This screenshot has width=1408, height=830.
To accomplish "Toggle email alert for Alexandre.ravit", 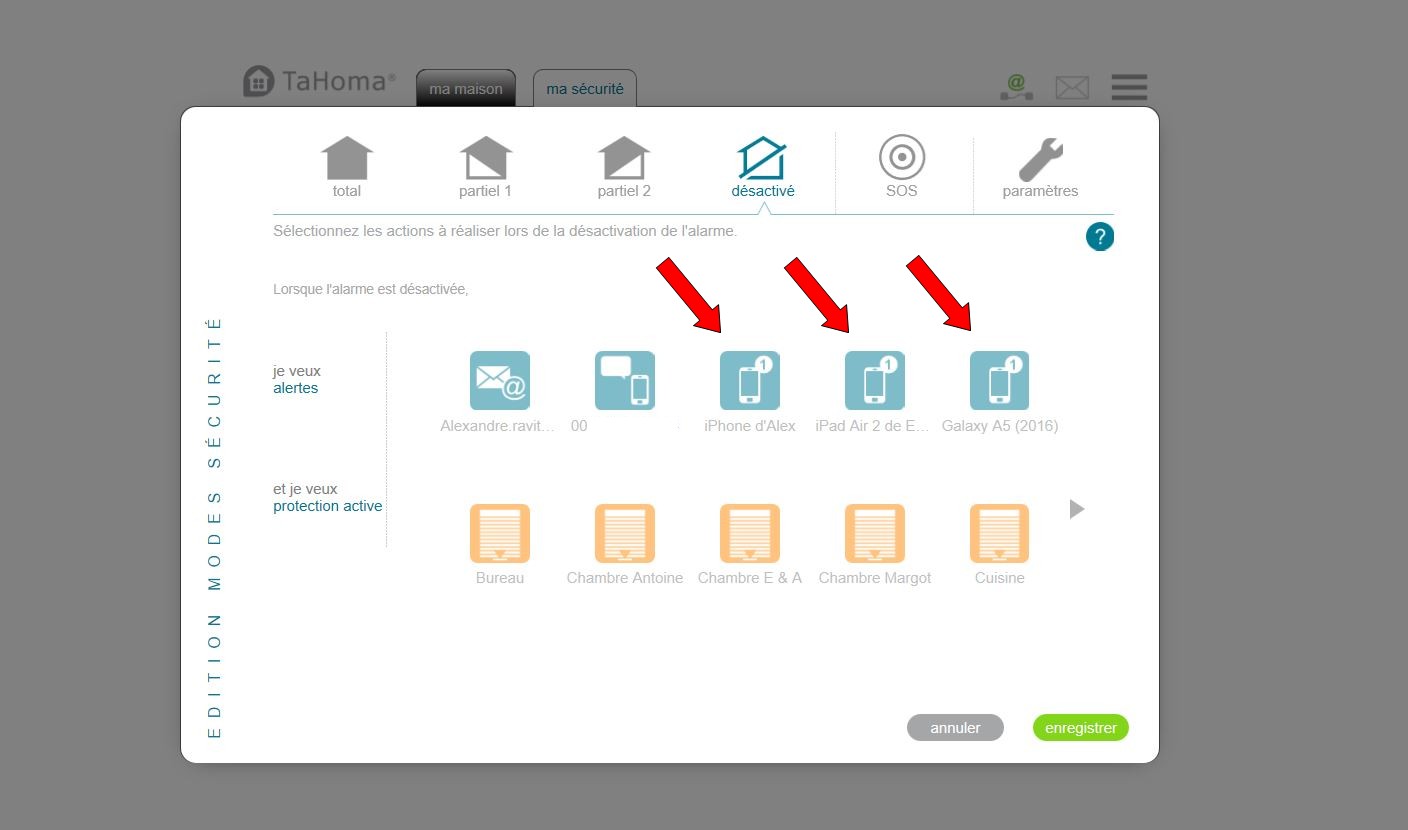I will (500, 381).
